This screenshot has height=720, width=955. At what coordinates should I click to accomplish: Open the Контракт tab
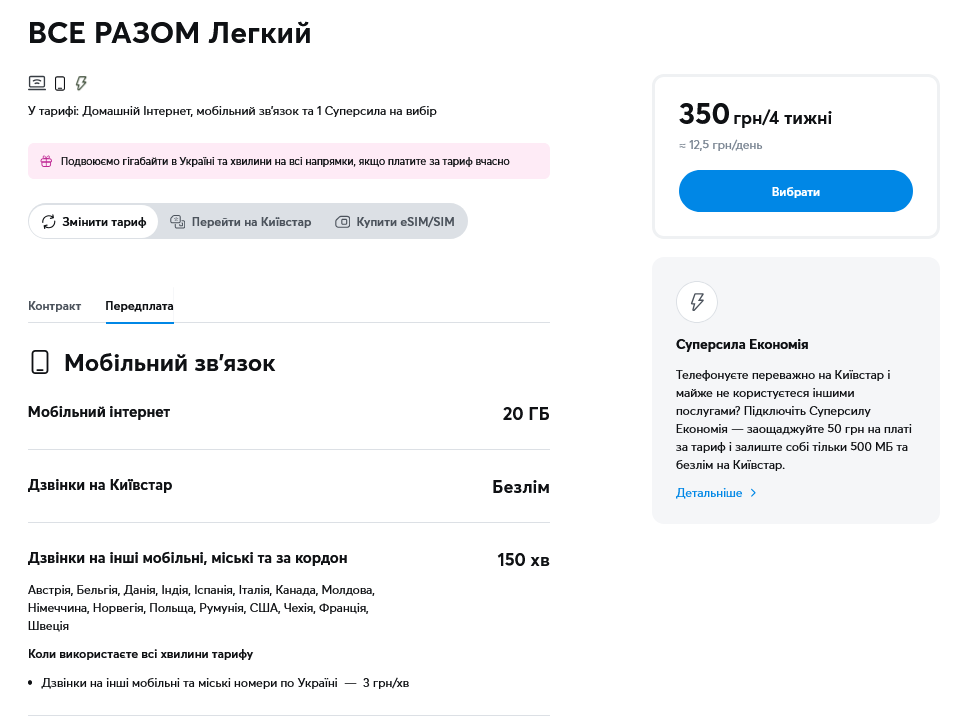pos(54,306)
